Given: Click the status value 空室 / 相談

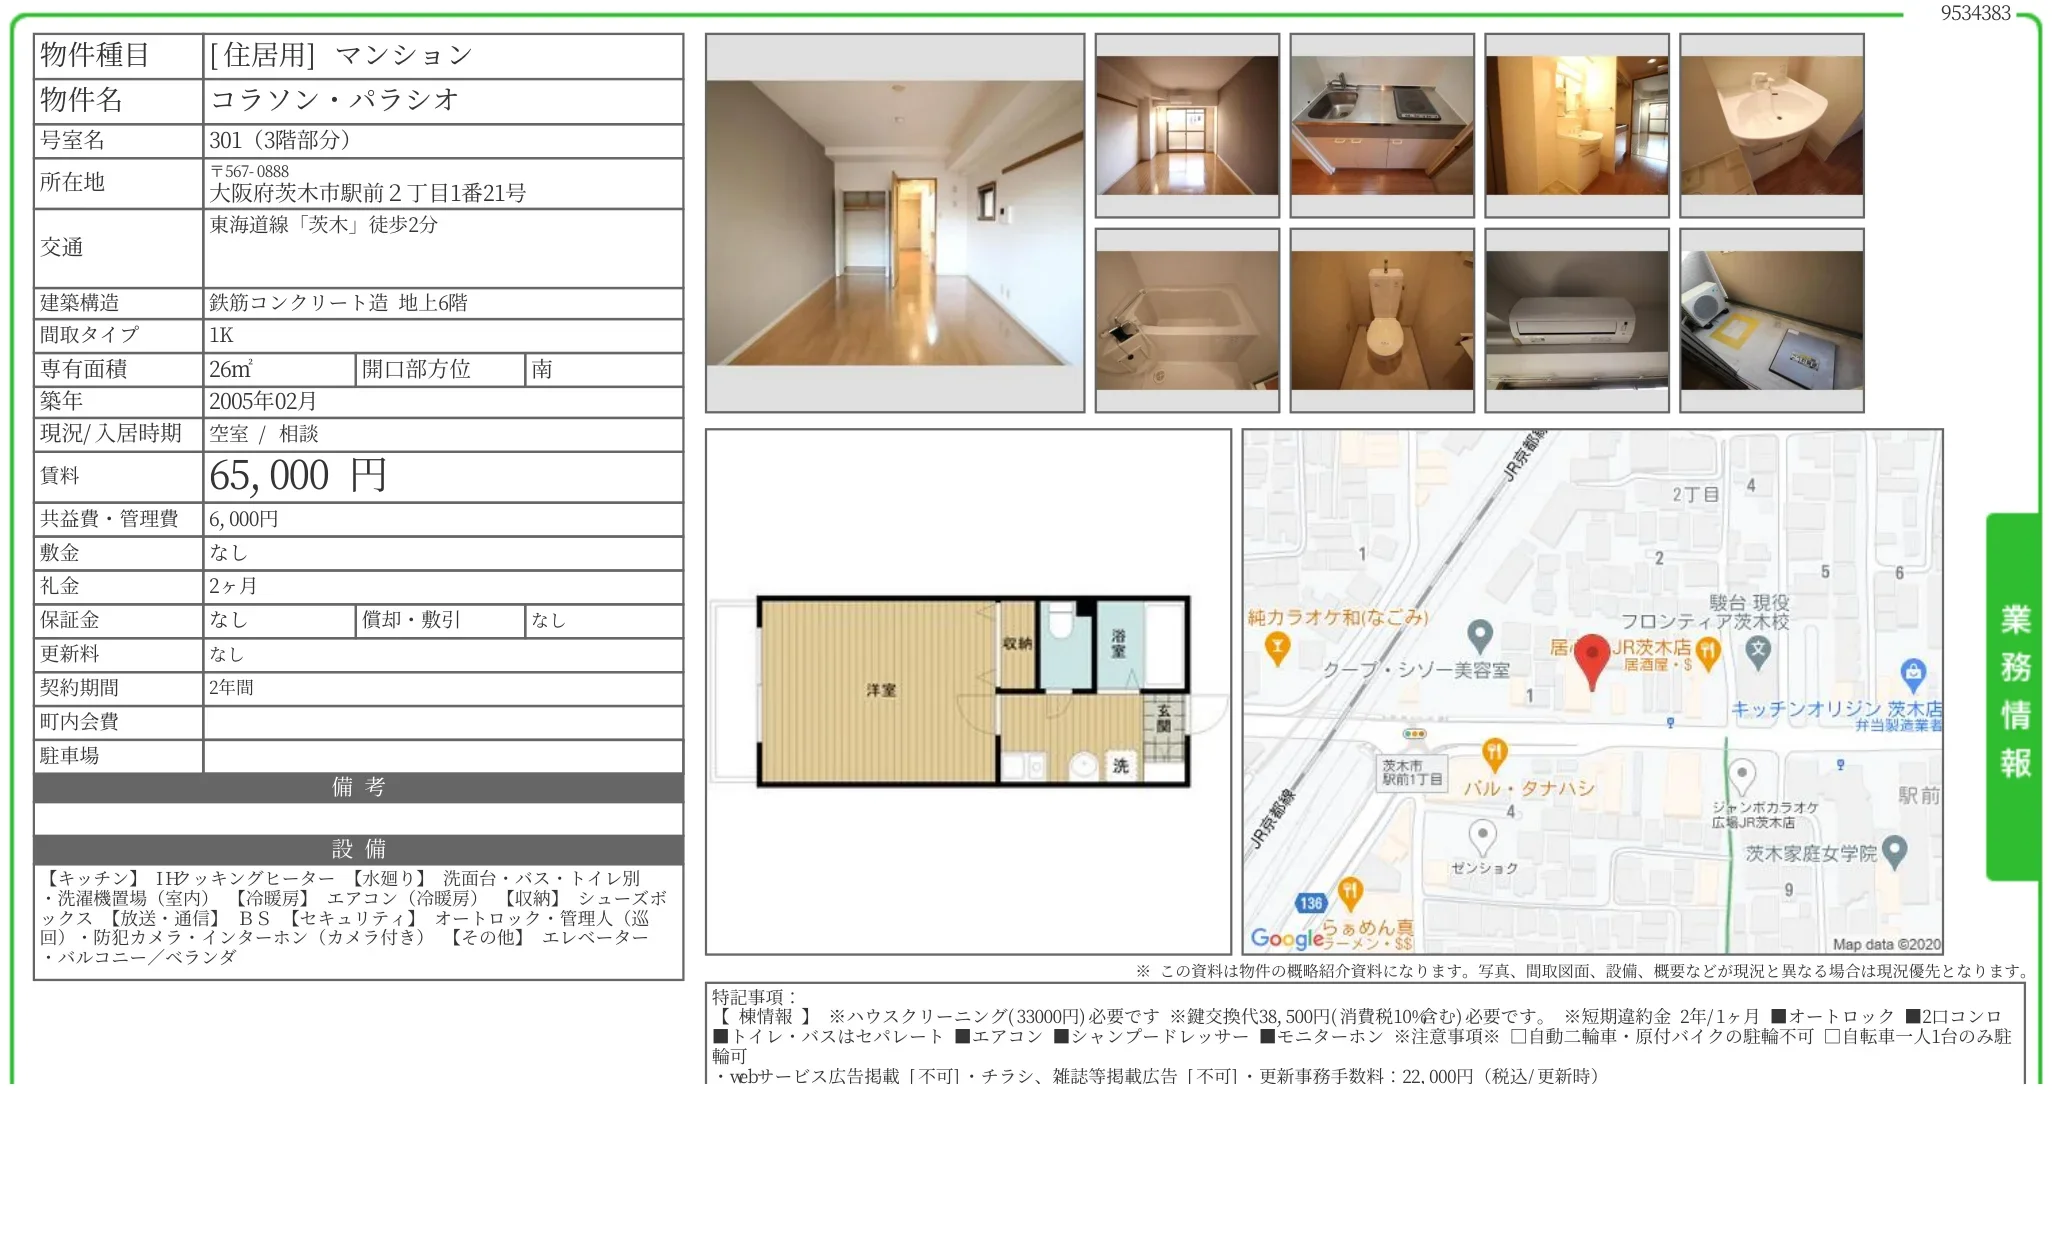Looking at the screenshot, I should [264, 434].
